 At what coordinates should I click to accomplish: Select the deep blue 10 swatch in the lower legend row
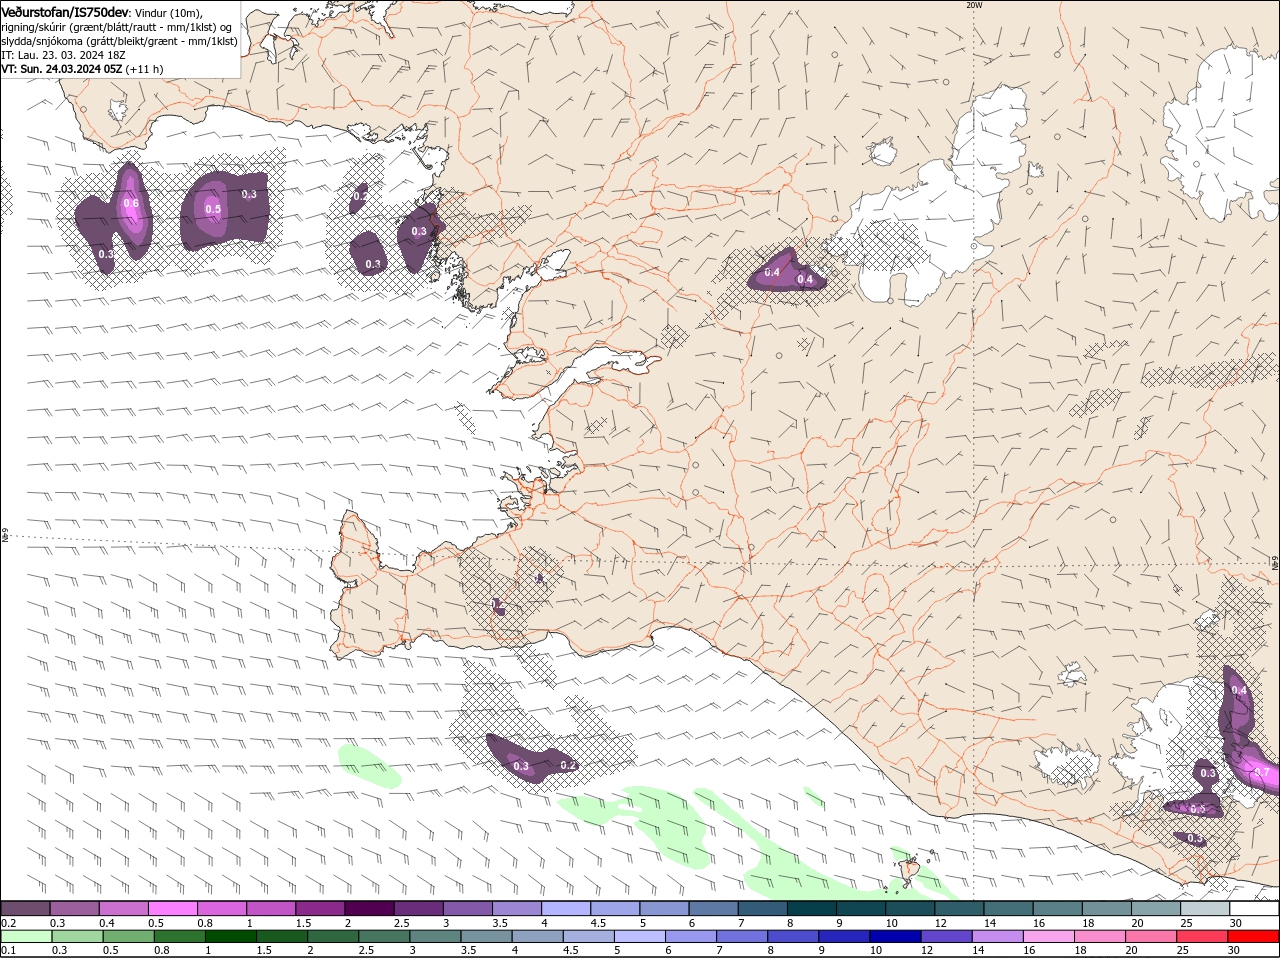point(897,936)
